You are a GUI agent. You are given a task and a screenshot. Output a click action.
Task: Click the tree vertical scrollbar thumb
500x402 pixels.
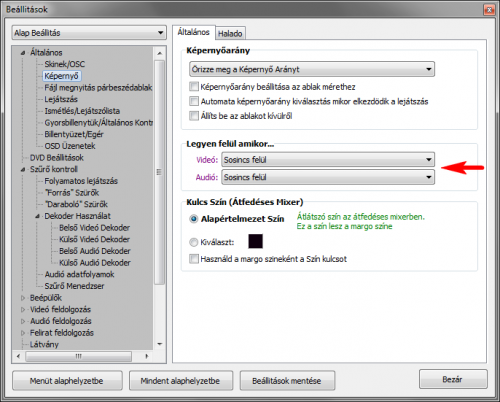click(160, 172)
